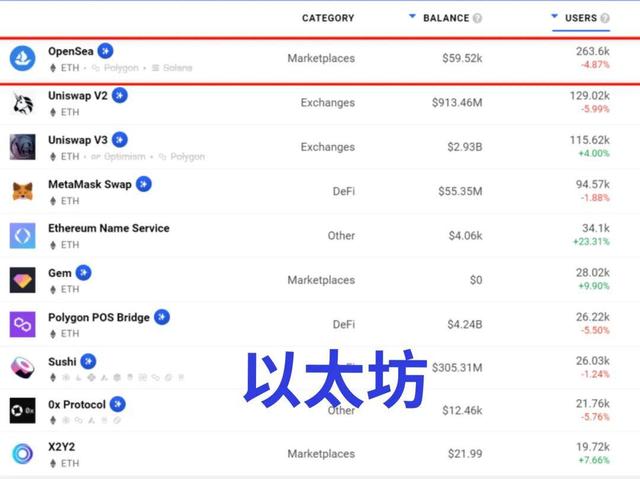Screen dimensions: 640x479
Task: Click the CATEGORY column header
Action: coord(328,18)
